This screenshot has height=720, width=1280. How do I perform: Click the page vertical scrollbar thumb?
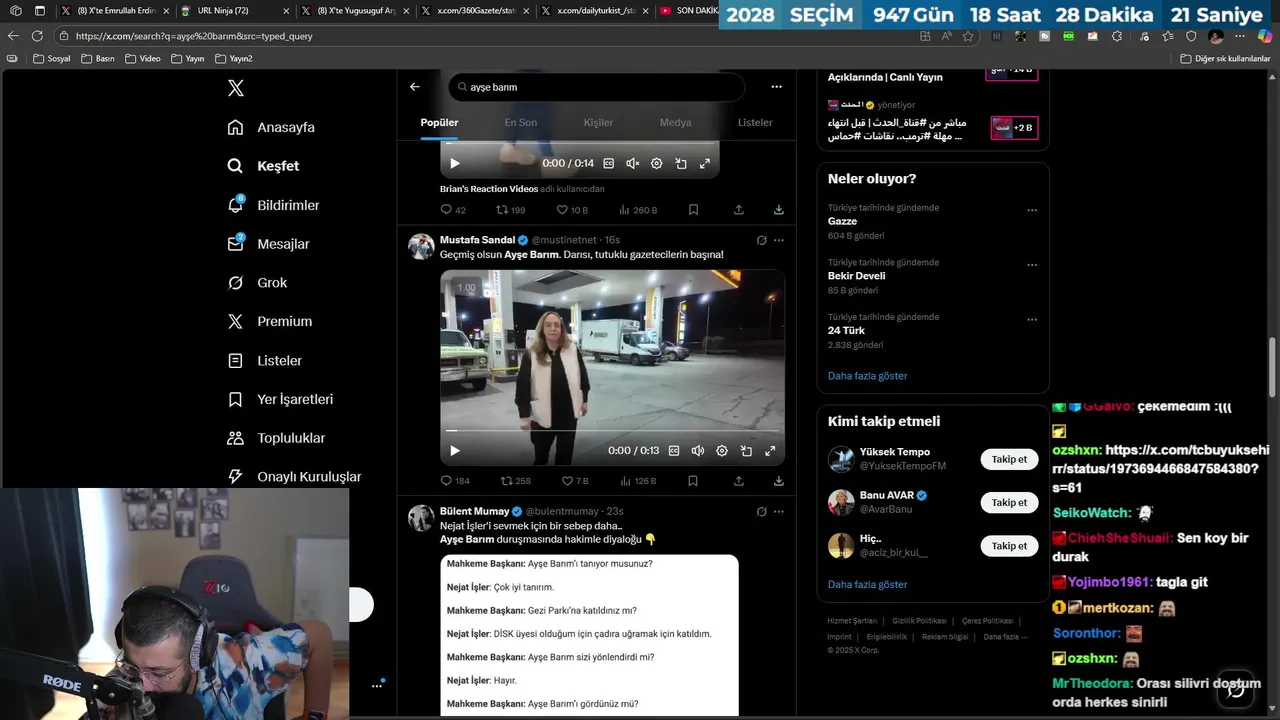pos(1273,370)
